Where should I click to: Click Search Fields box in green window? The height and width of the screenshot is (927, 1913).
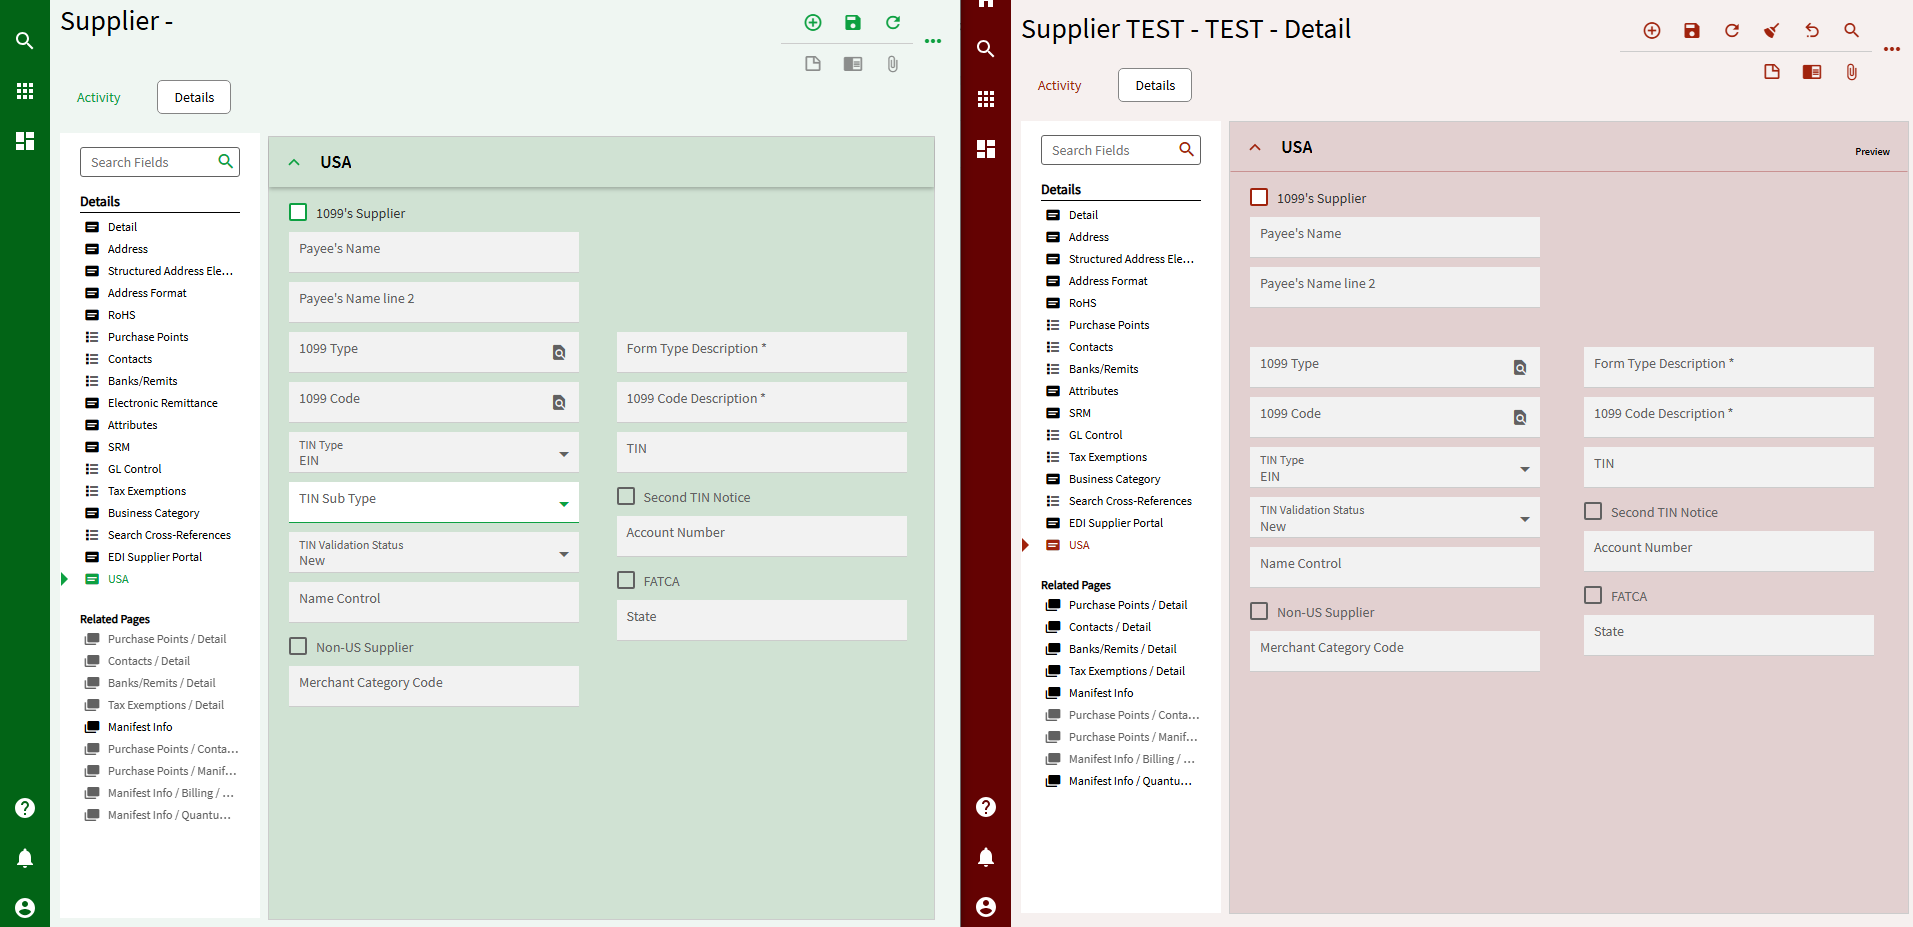[x=160, y=162]
